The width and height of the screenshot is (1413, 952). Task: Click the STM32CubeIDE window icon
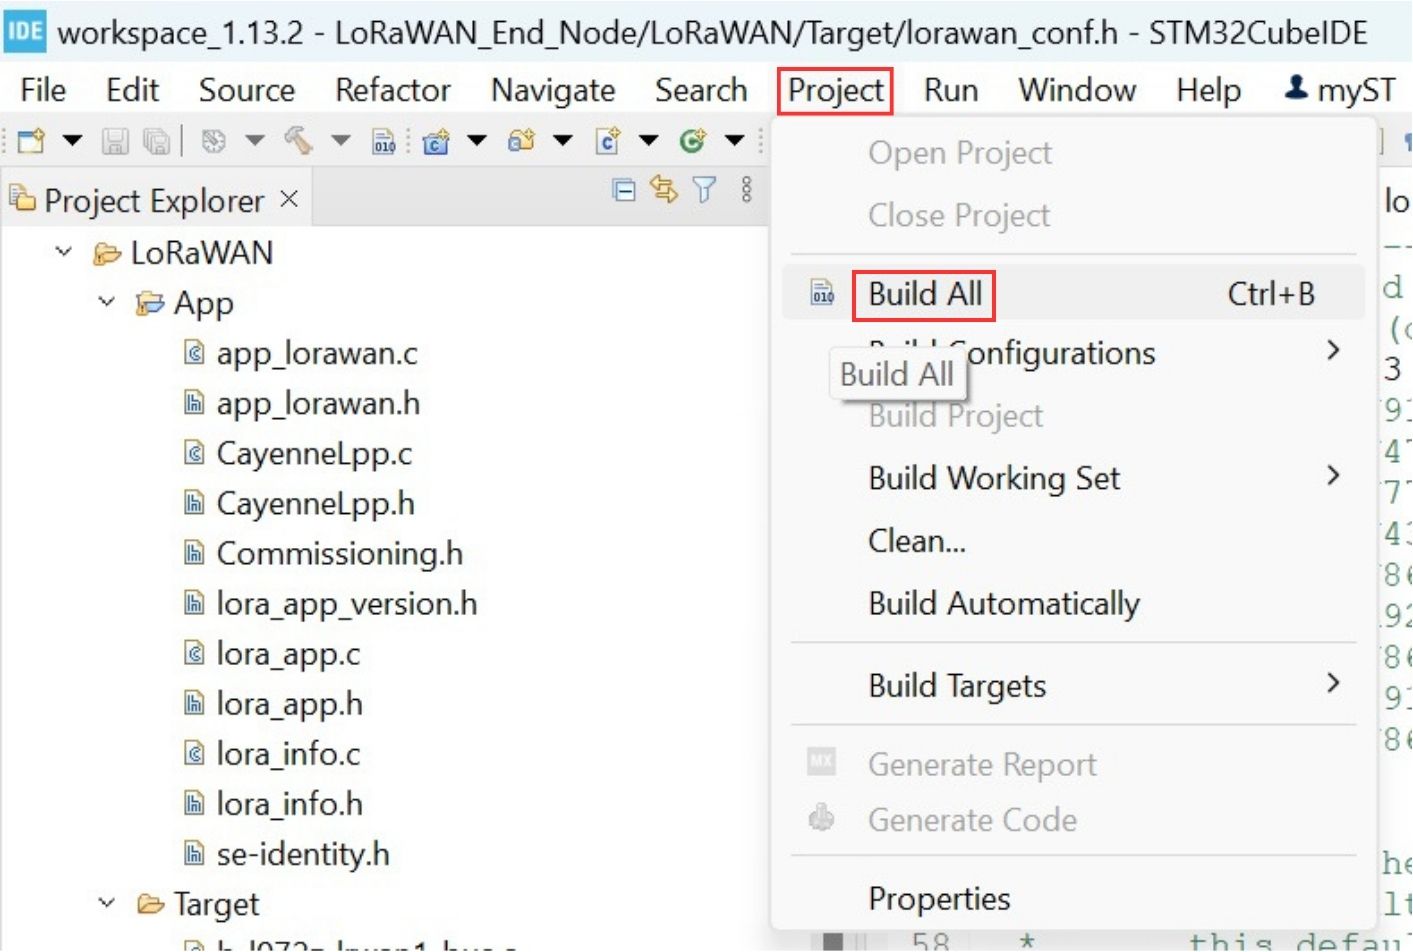tap(24, 32)
